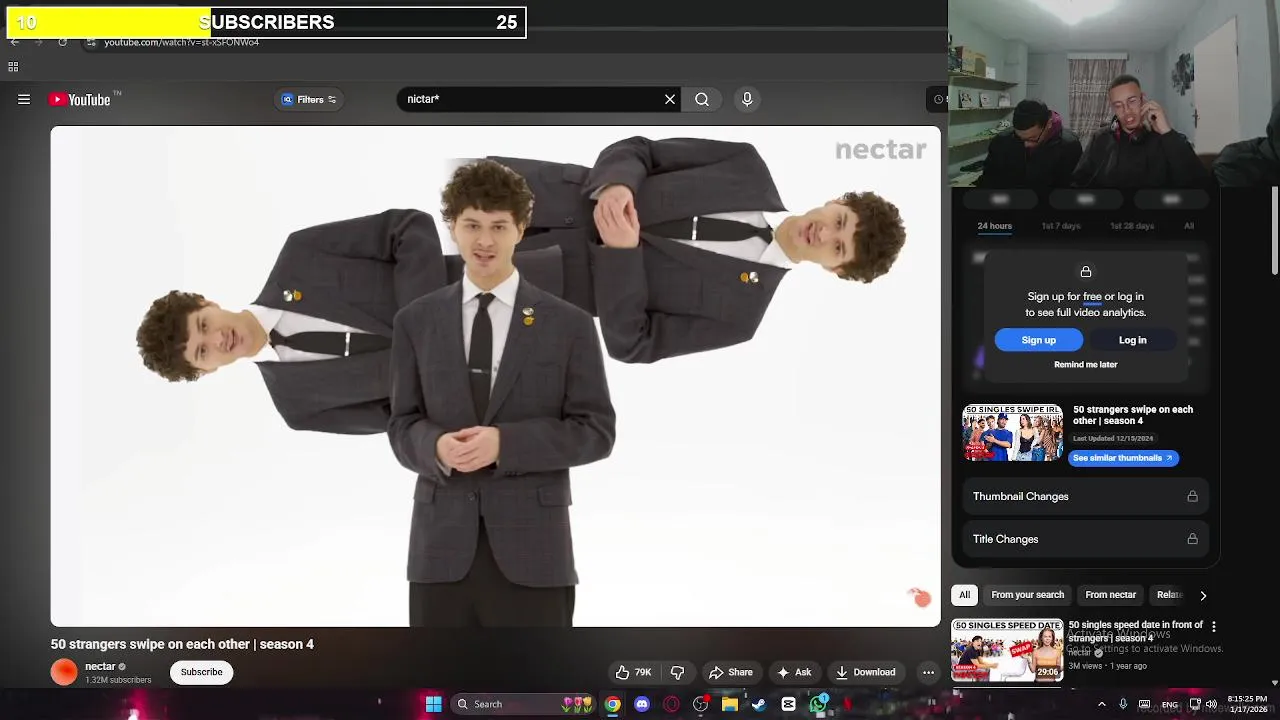Click the Log in button
Image resolution: width=1280 pixels, height=720 pixels.
(1132, 340)
